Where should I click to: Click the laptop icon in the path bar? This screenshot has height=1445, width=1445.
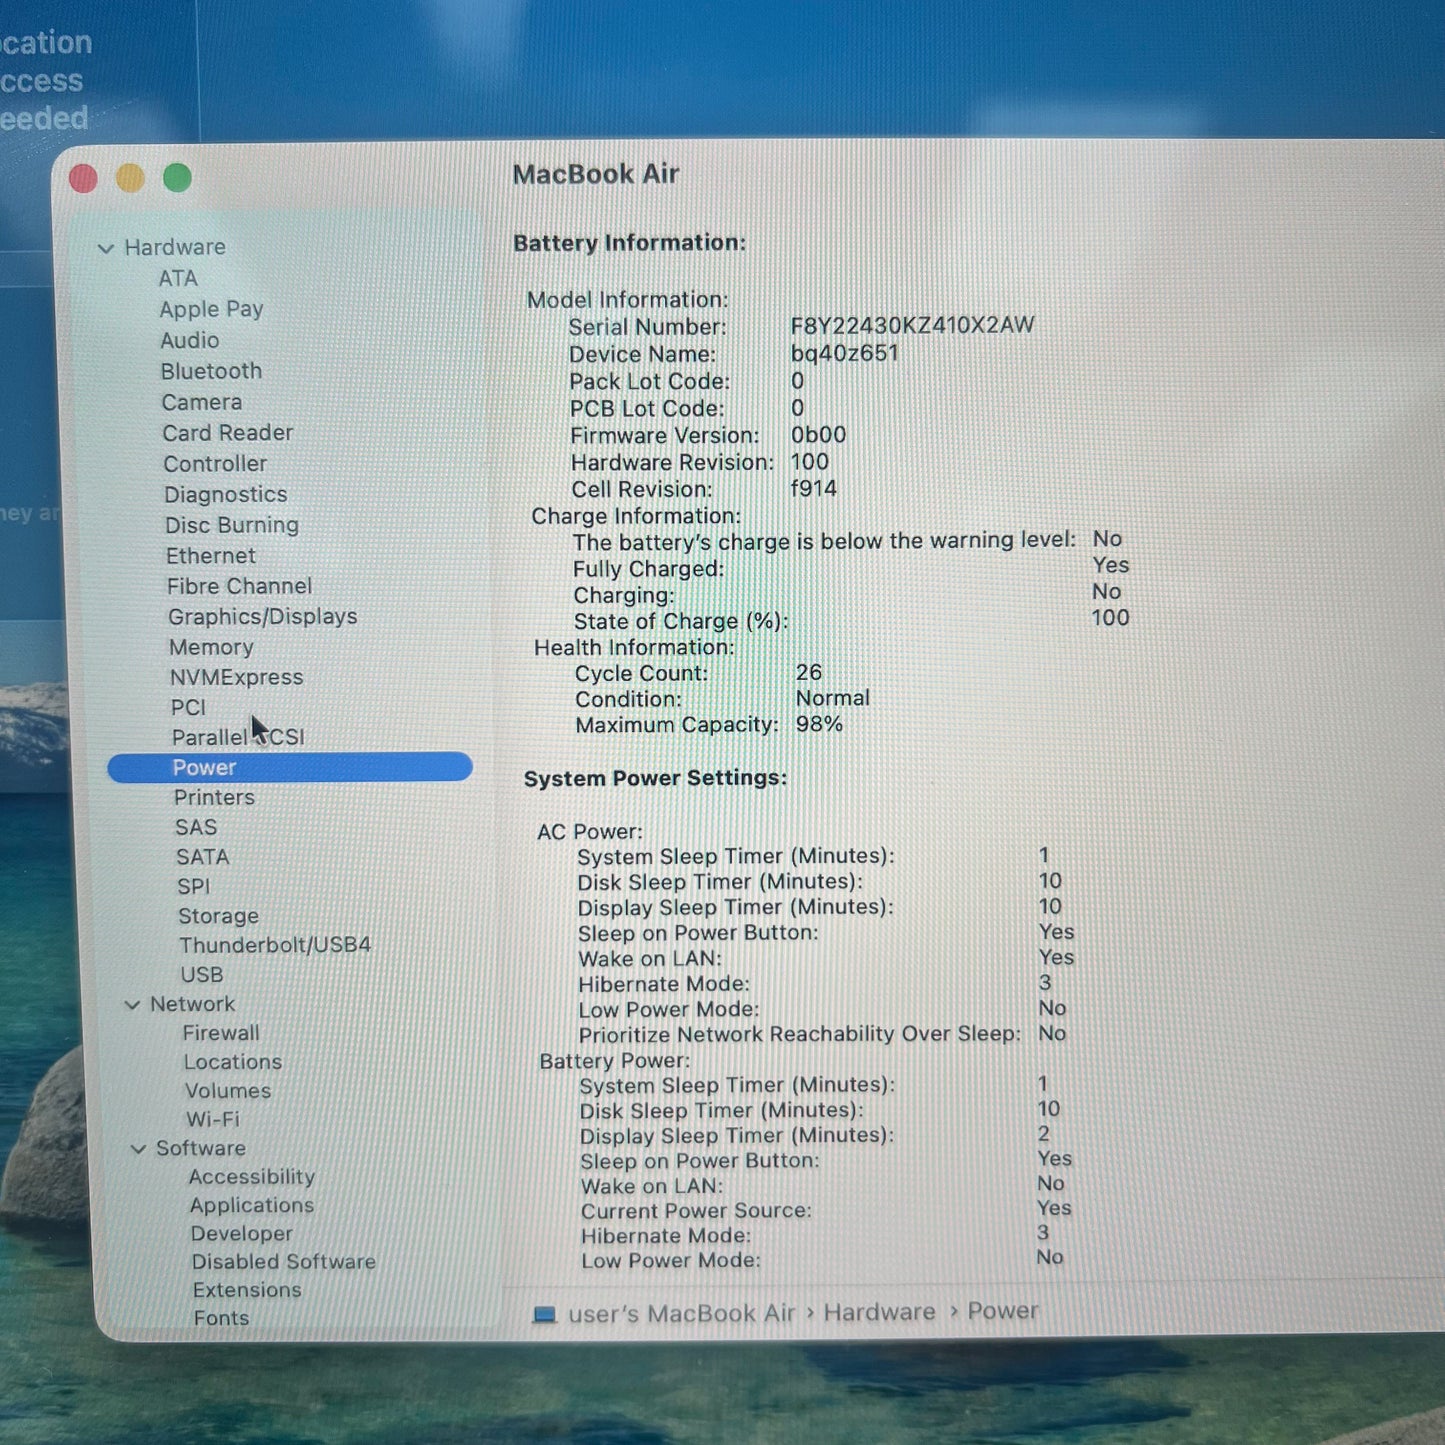click(545, 1315)
